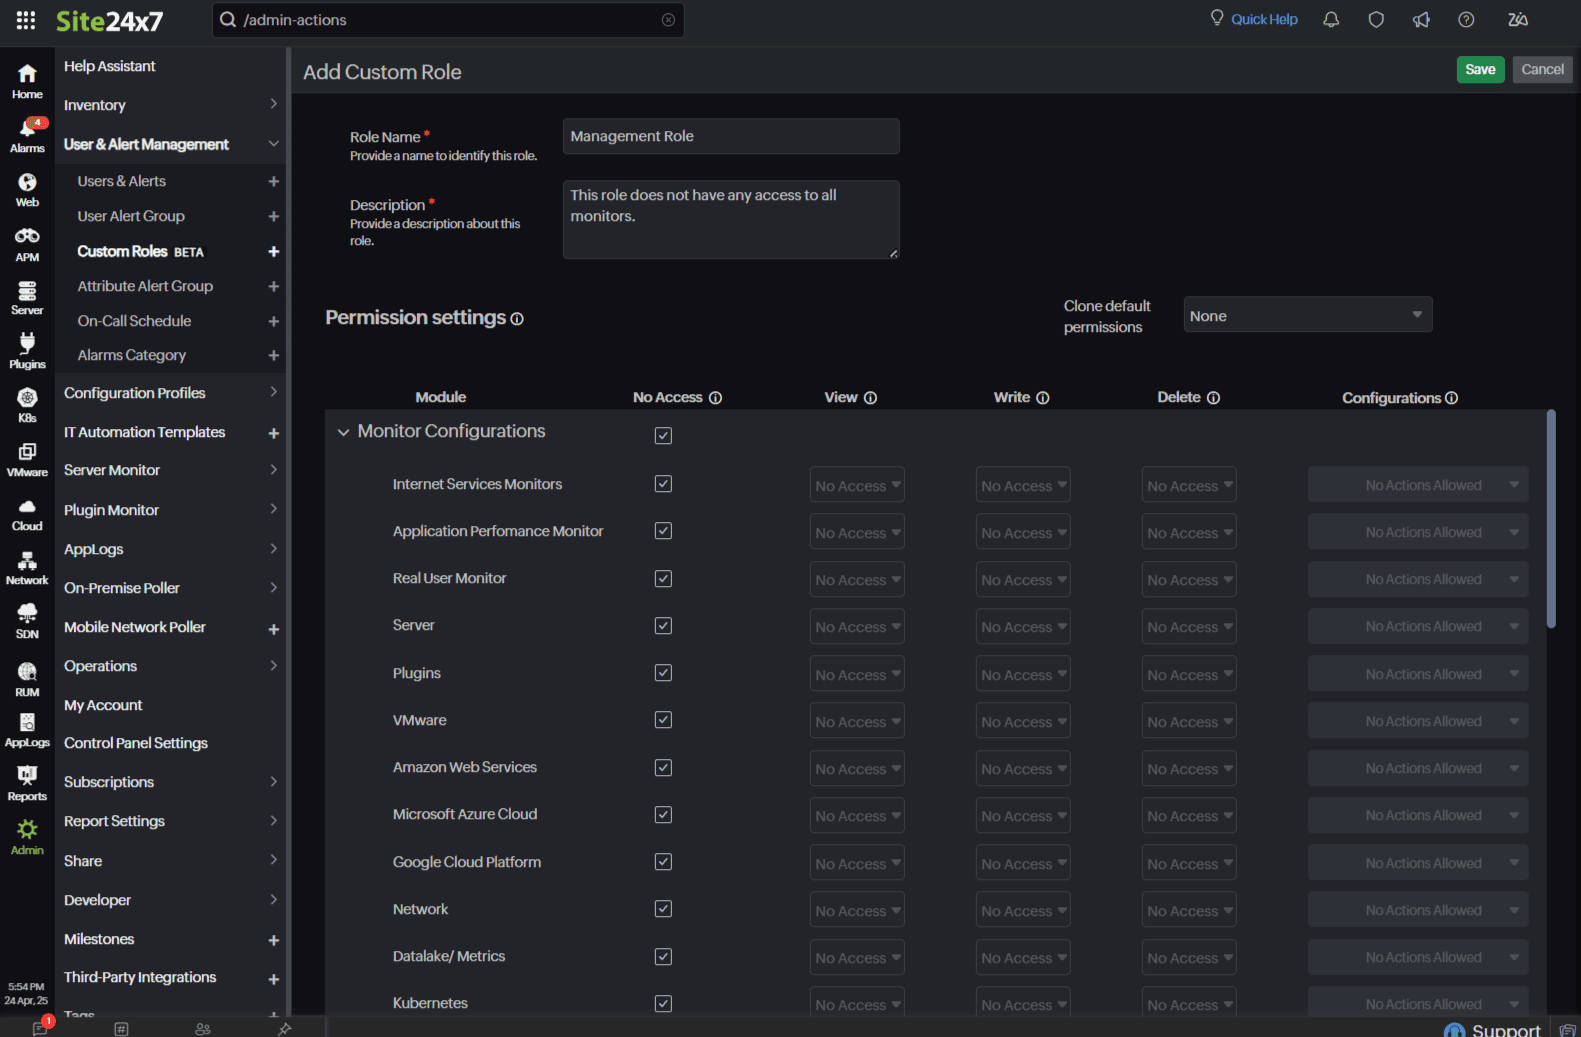Open the Server section icon
The height and width of the screenshot is (1037, 1581).
pyautogui.click(x=27, y=298)
